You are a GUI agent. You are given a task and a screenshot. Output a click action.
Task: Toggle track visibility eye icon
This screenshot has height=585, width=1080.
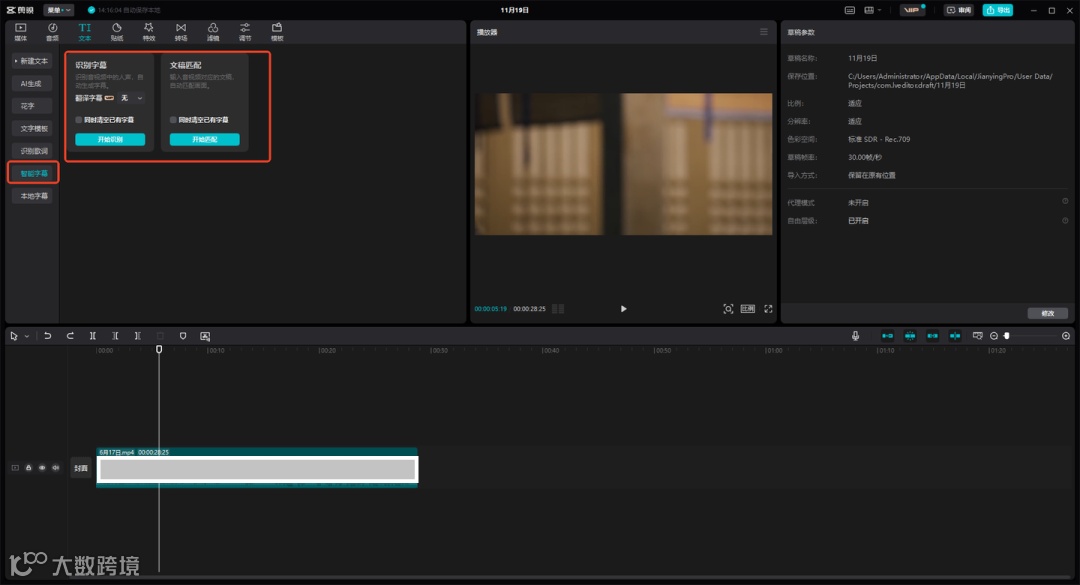click(x=42, y=468)
